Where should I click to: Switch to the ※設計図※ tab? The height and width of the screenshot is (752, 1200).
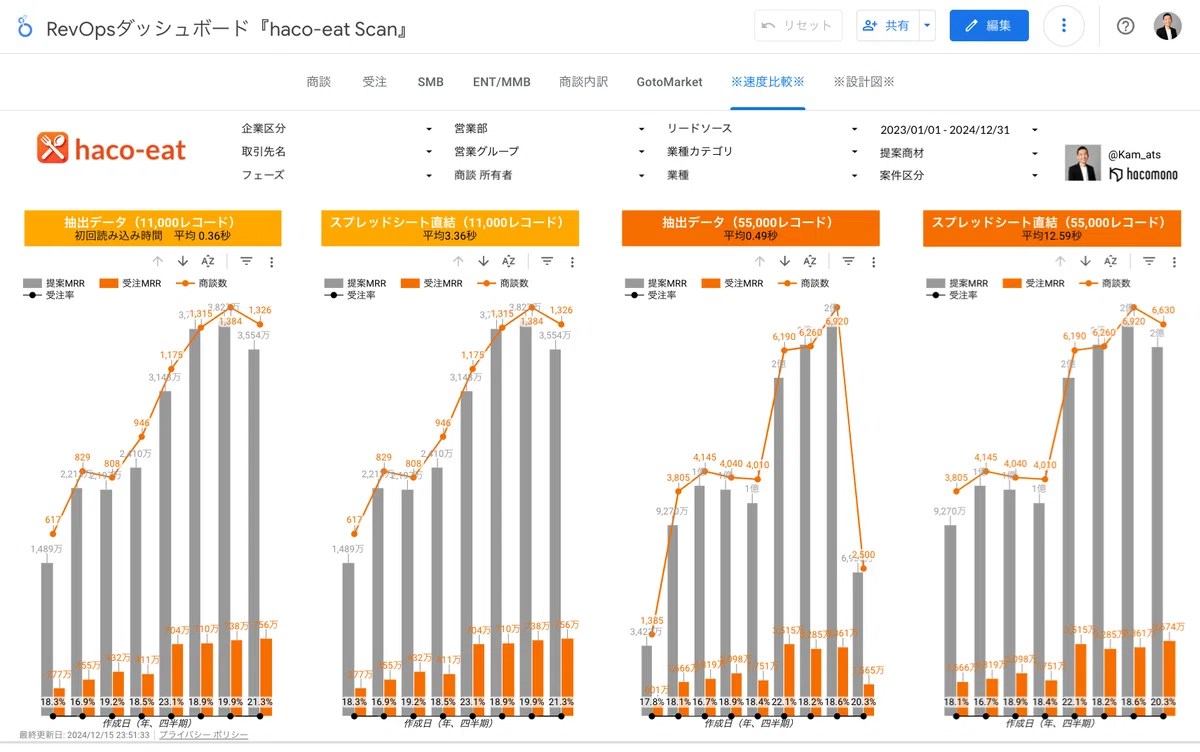[864, 82]
